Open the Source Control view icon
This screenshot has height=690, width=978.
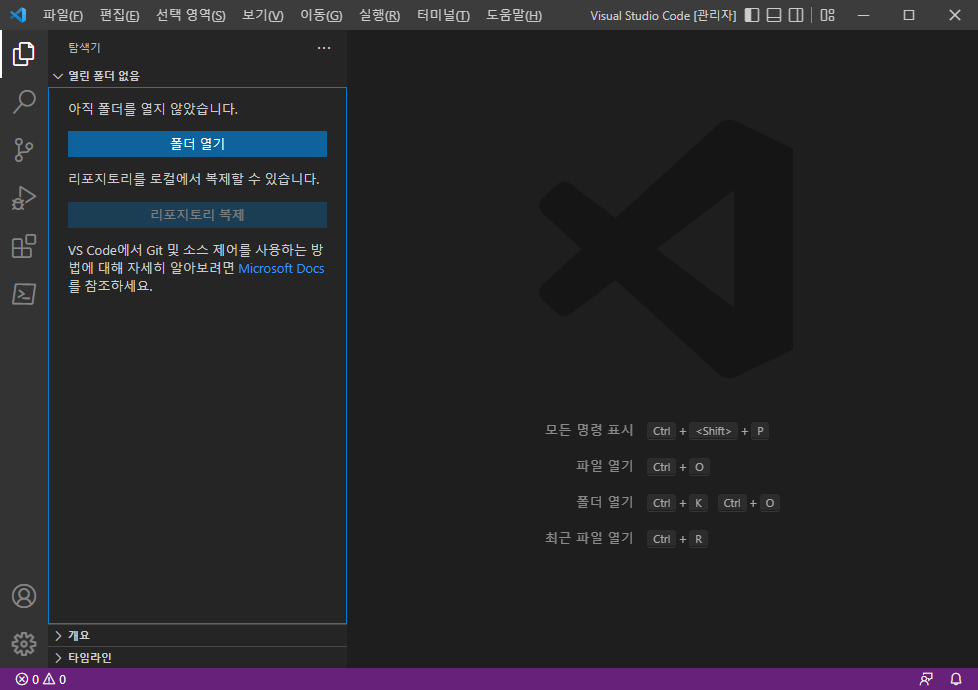[x=24, y=150]
